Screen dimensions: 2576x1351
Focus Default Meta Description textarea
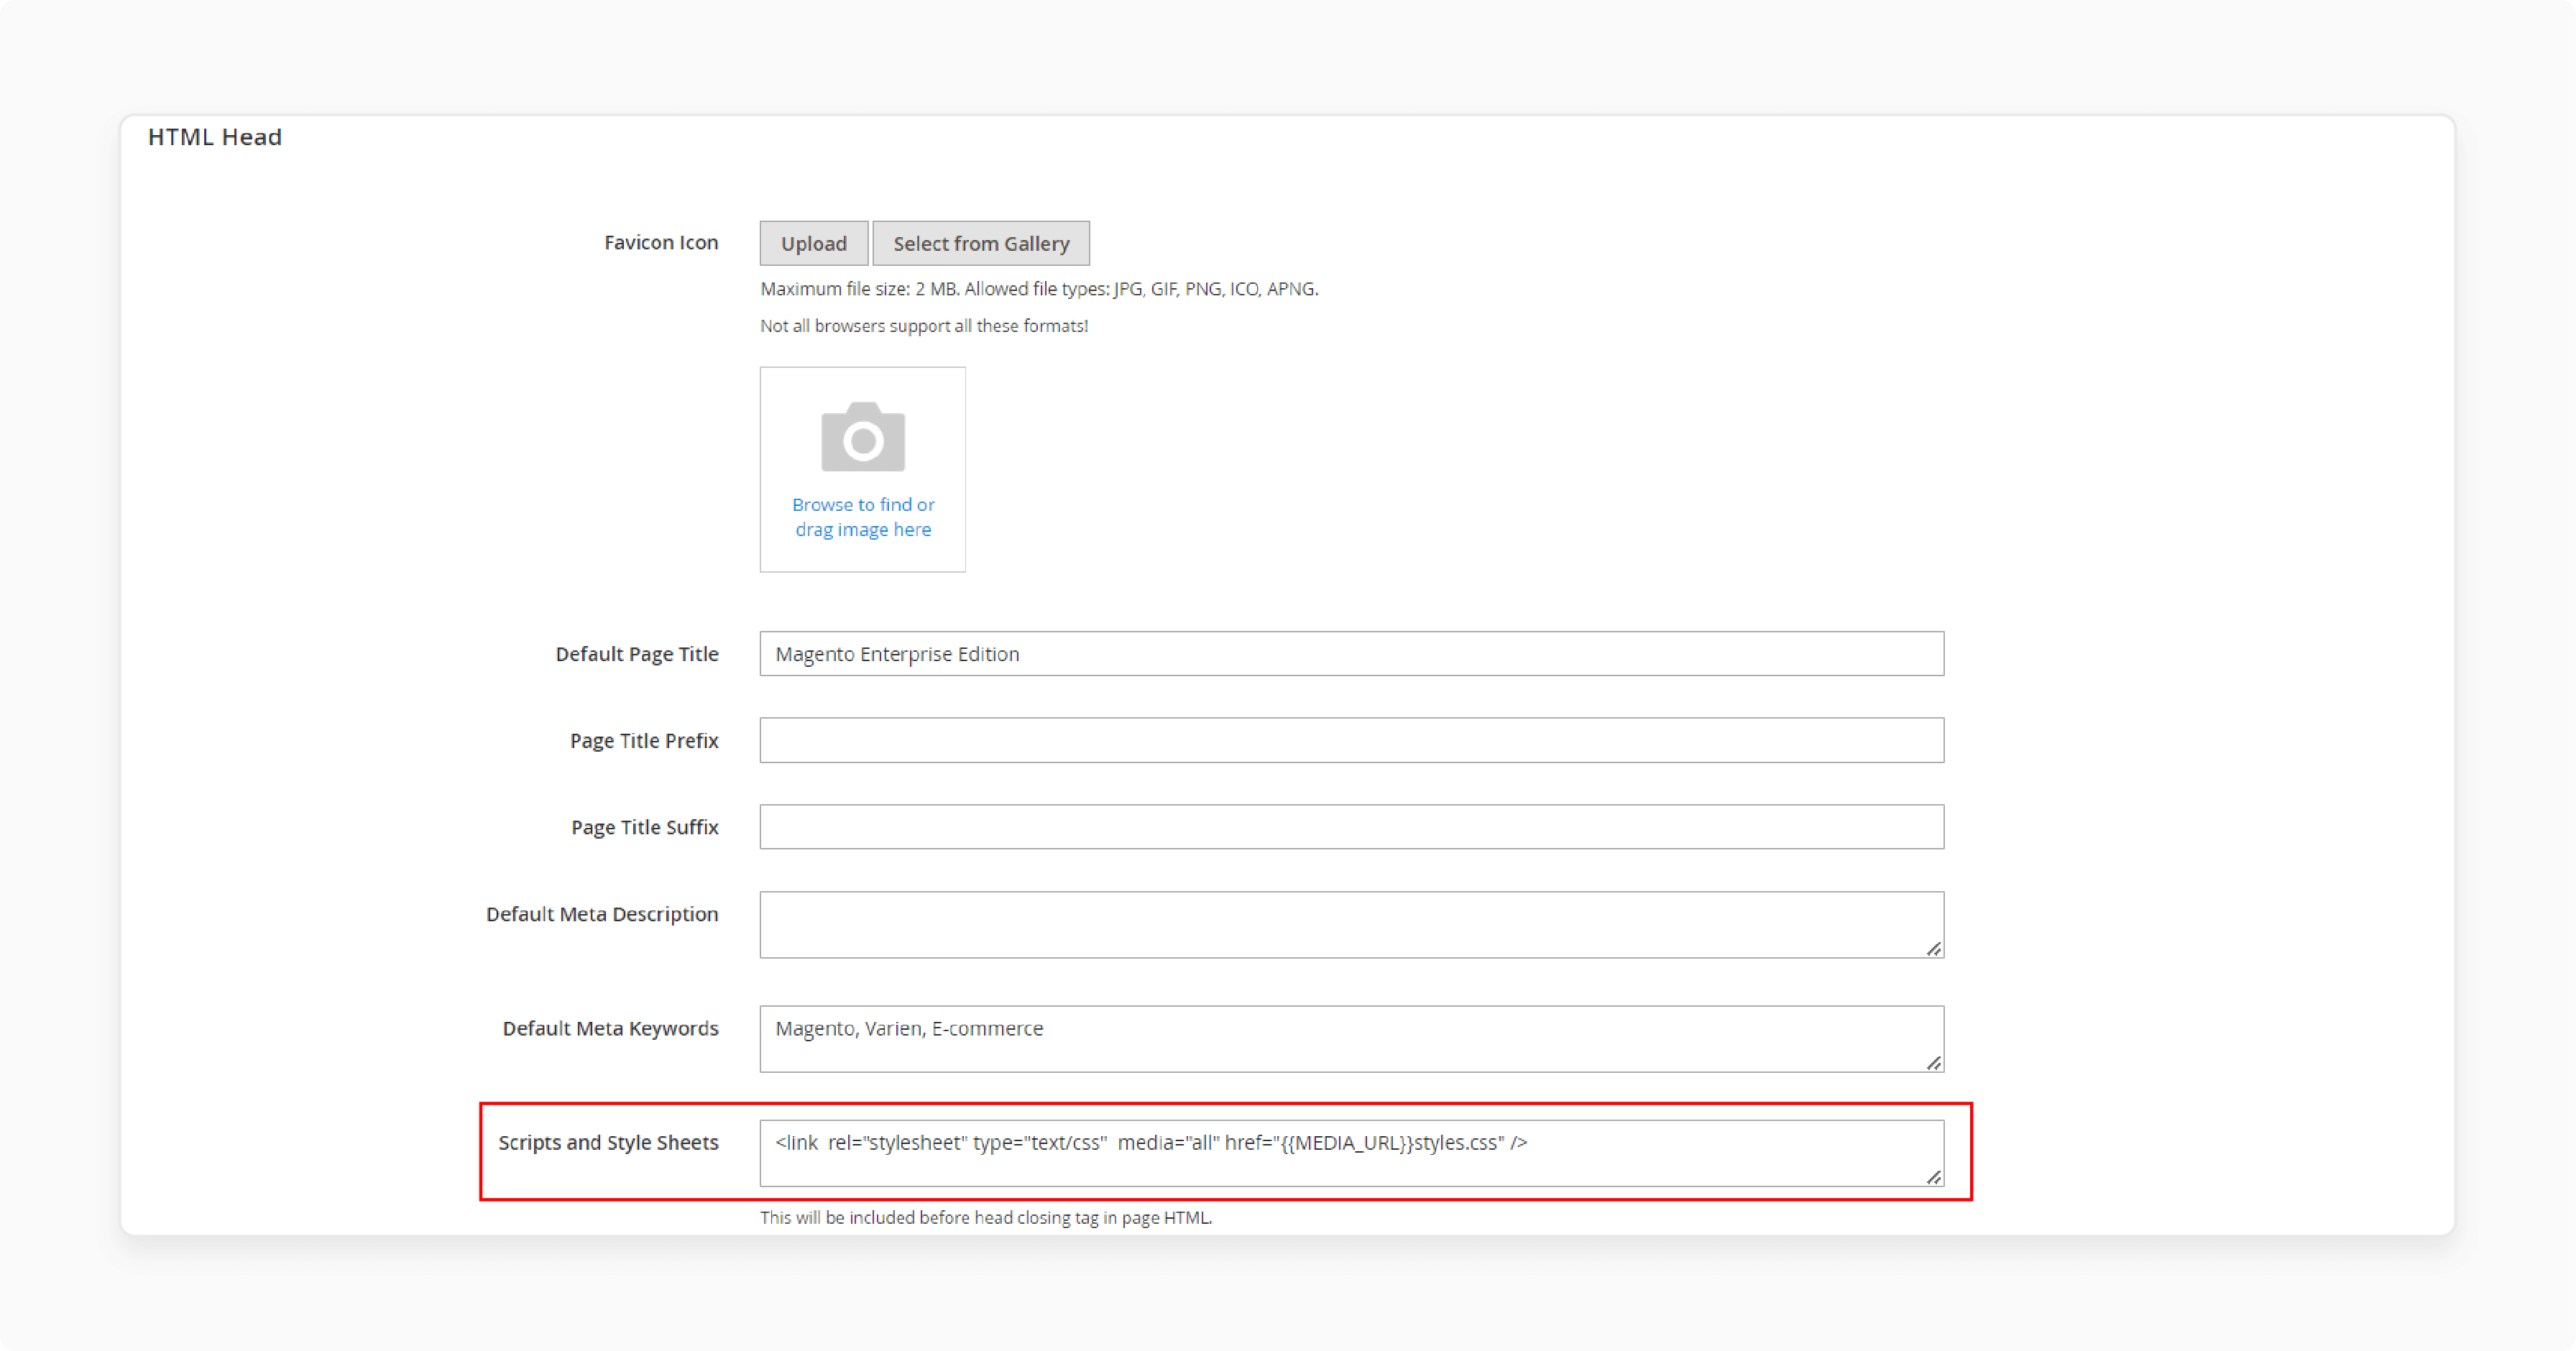(1352, 925)
